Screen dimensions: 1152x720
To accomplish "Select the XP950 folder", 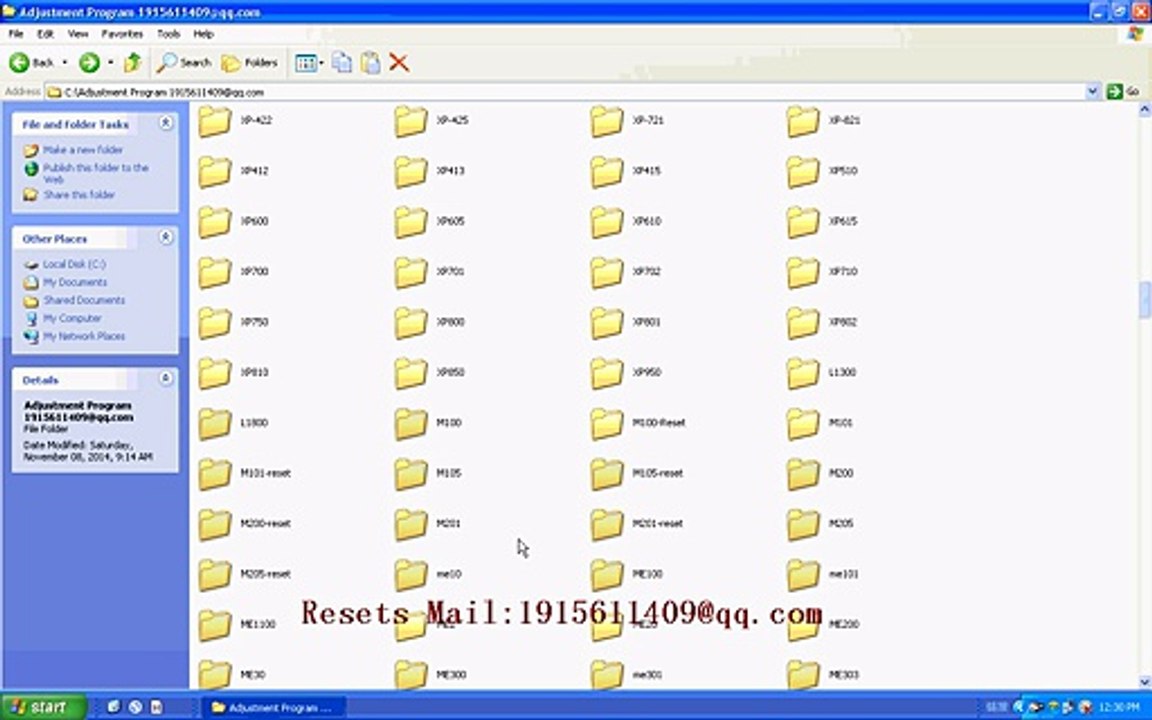I will pos(626,373).
